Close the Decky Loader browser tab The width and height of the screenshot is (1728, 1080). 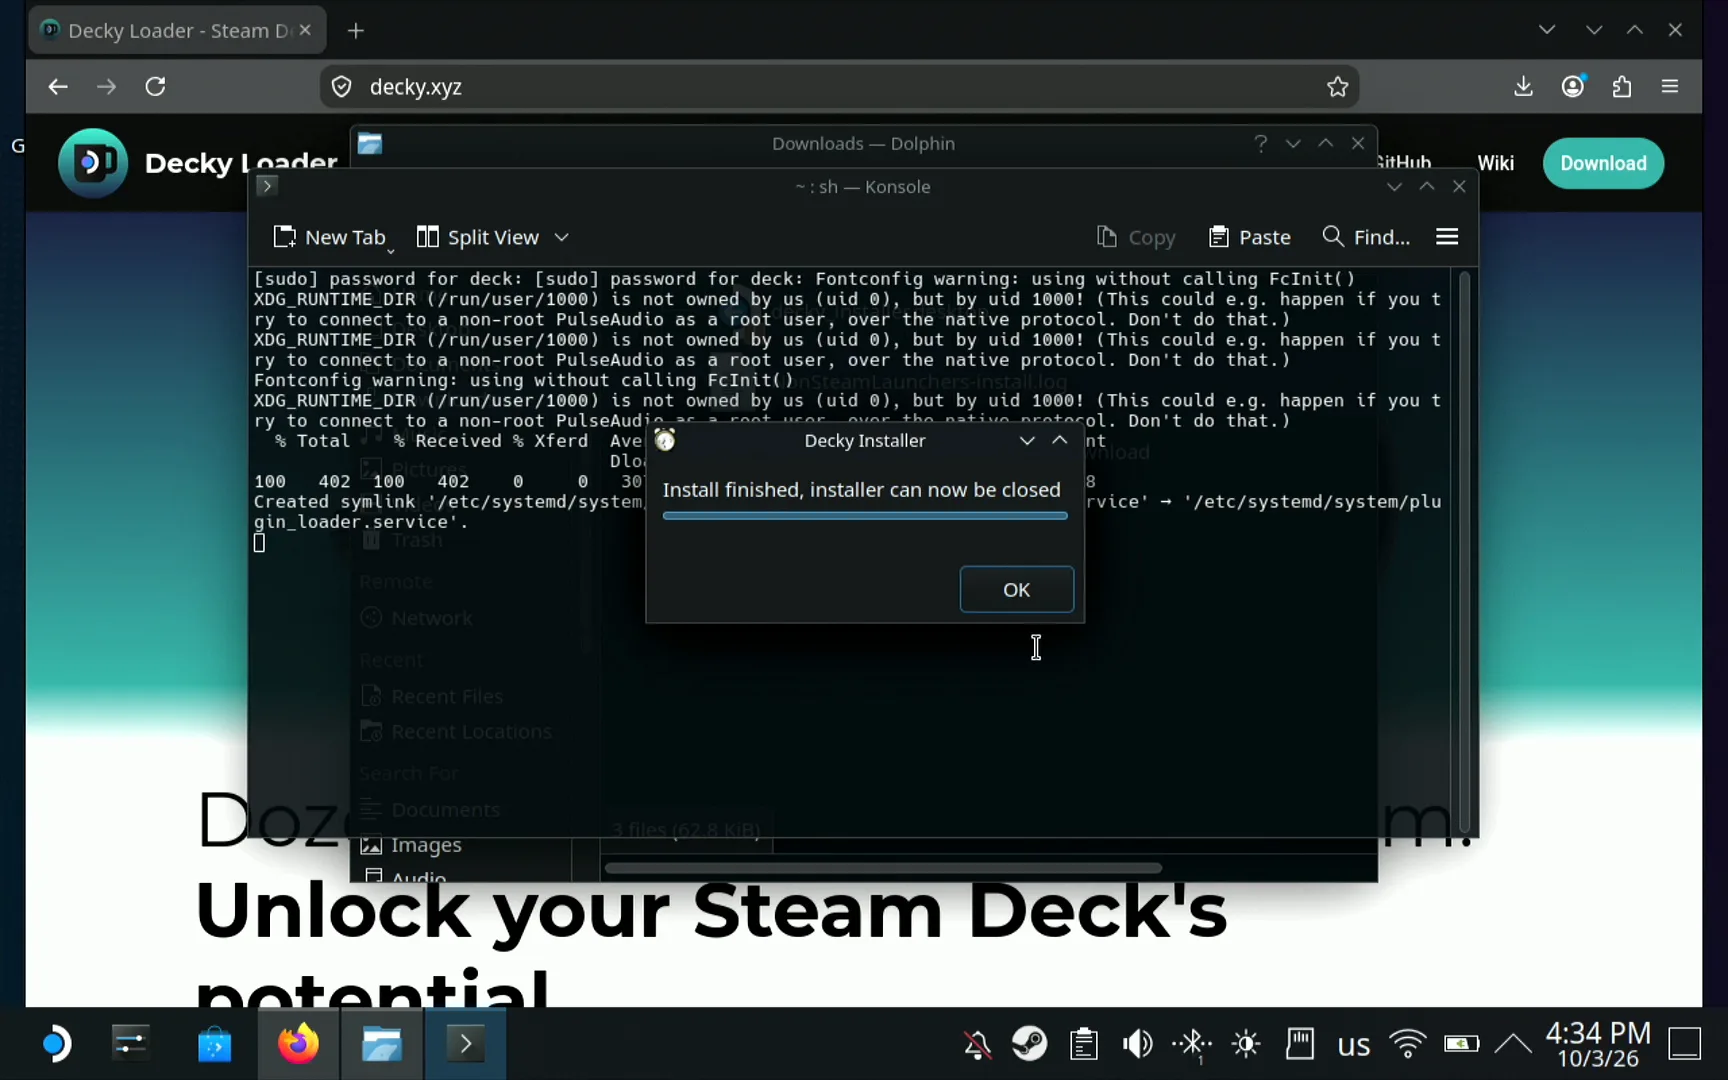click(305, 30)
